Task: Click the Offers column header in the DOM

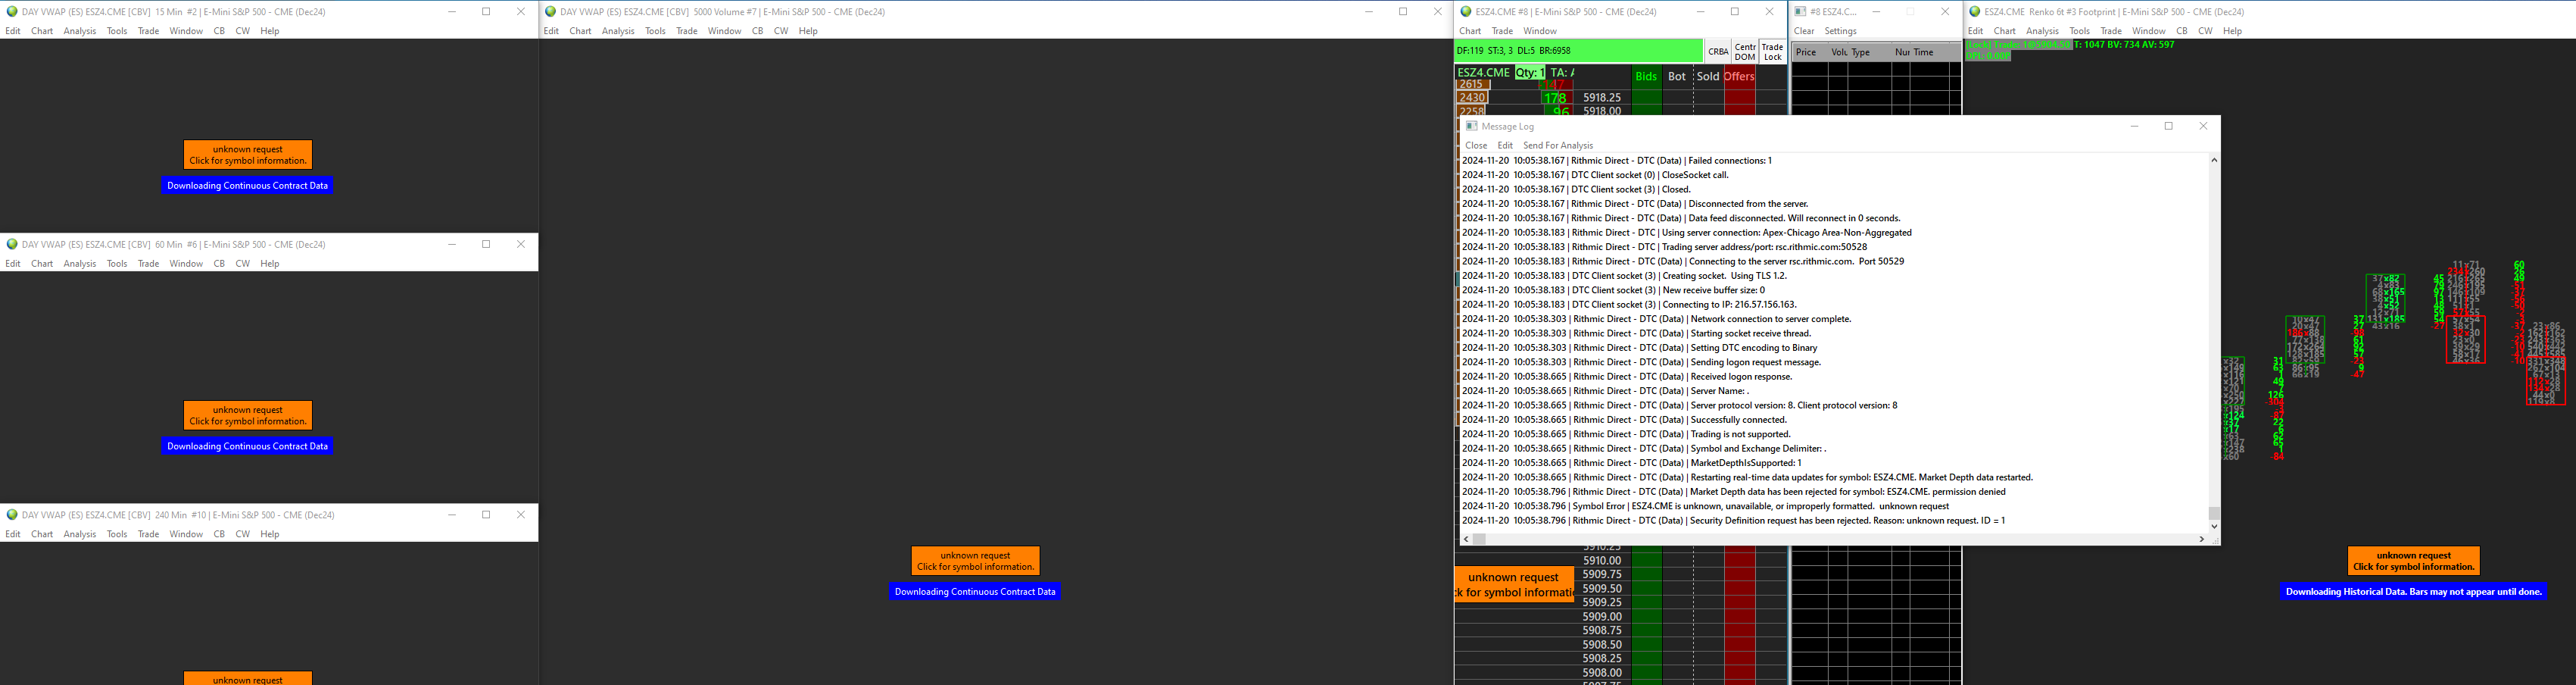Action: coord(1739,76)
